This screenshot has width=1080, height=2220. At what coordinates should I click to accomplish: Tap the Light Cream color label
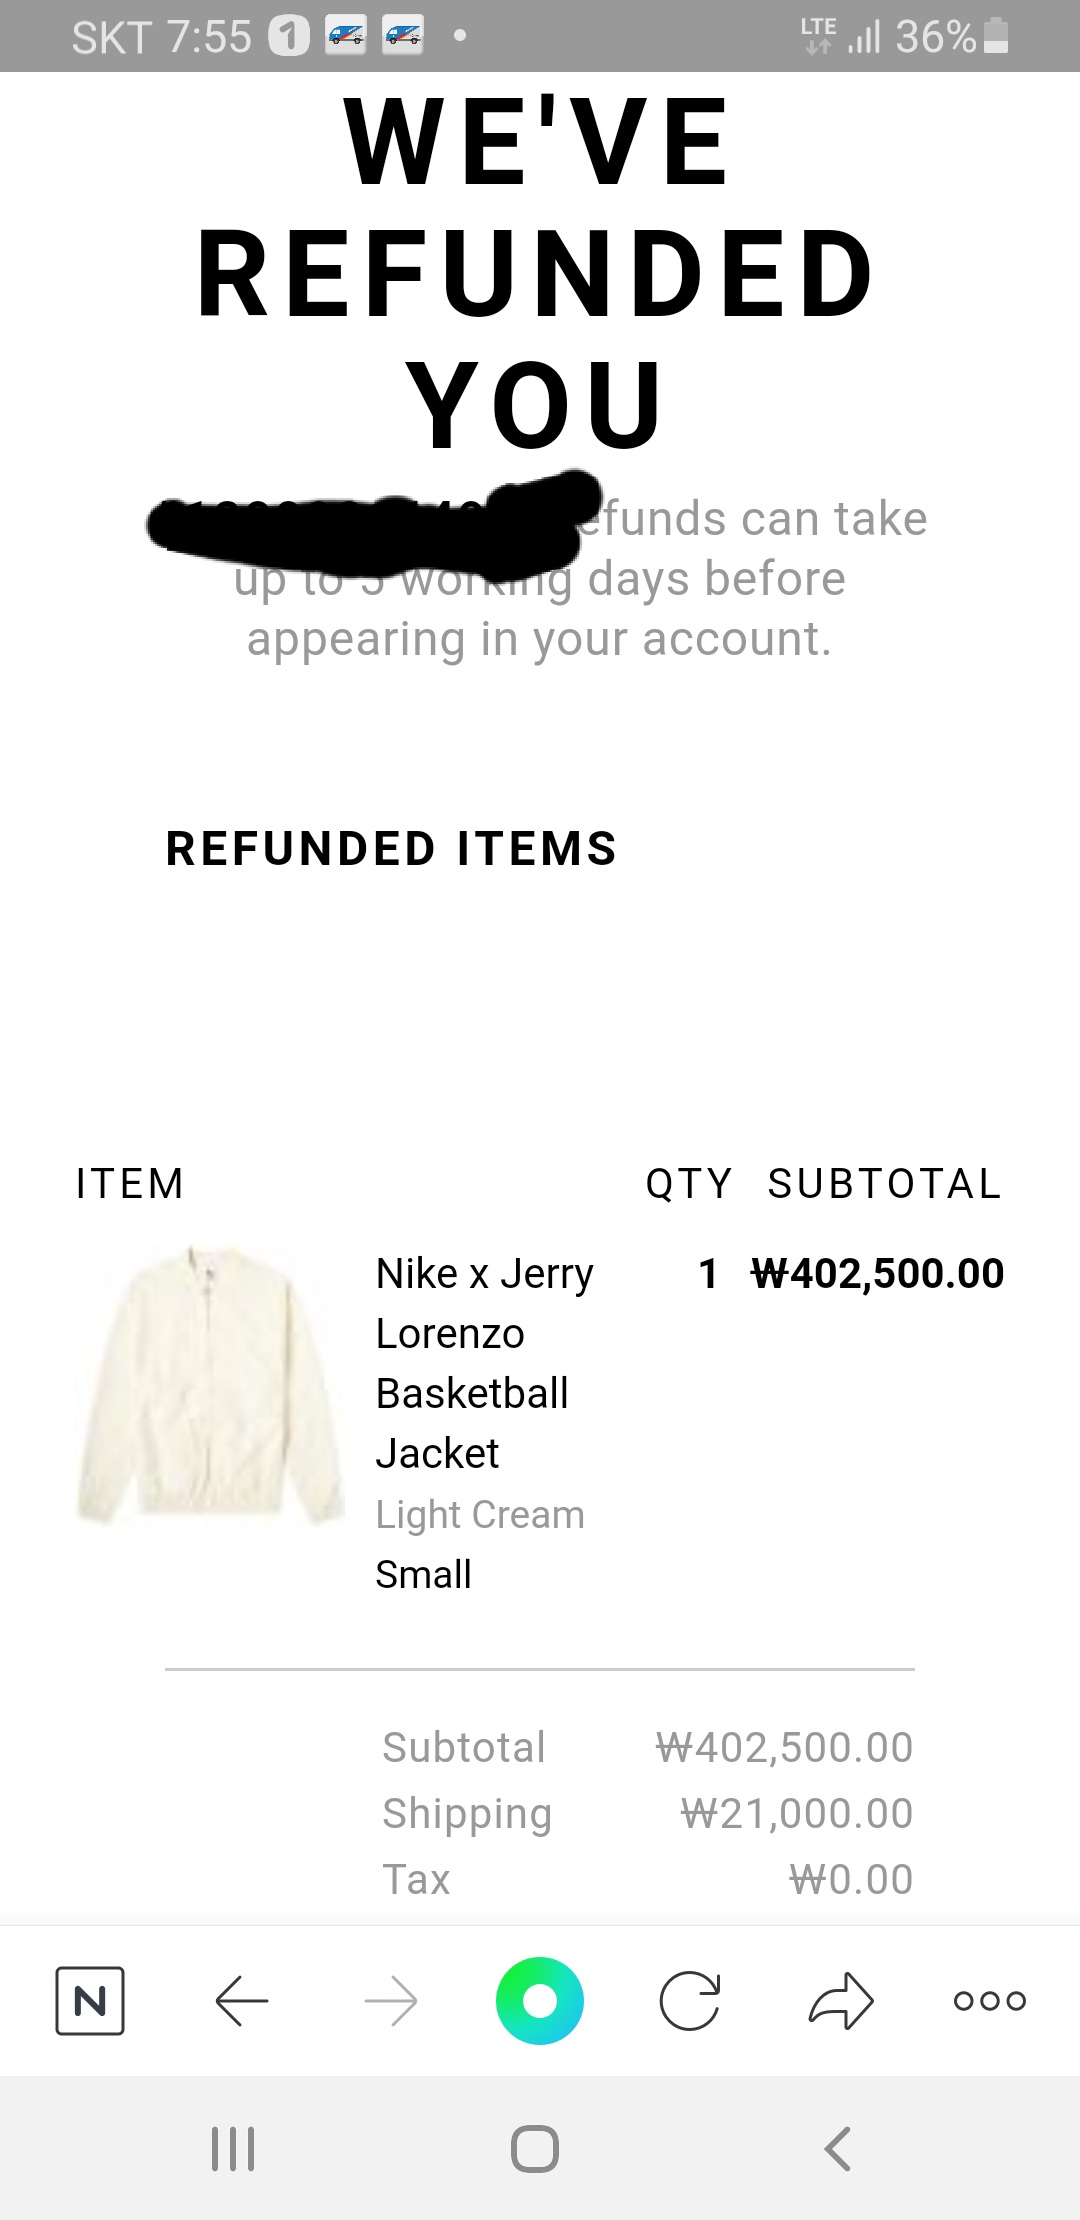click(480, 1514)
